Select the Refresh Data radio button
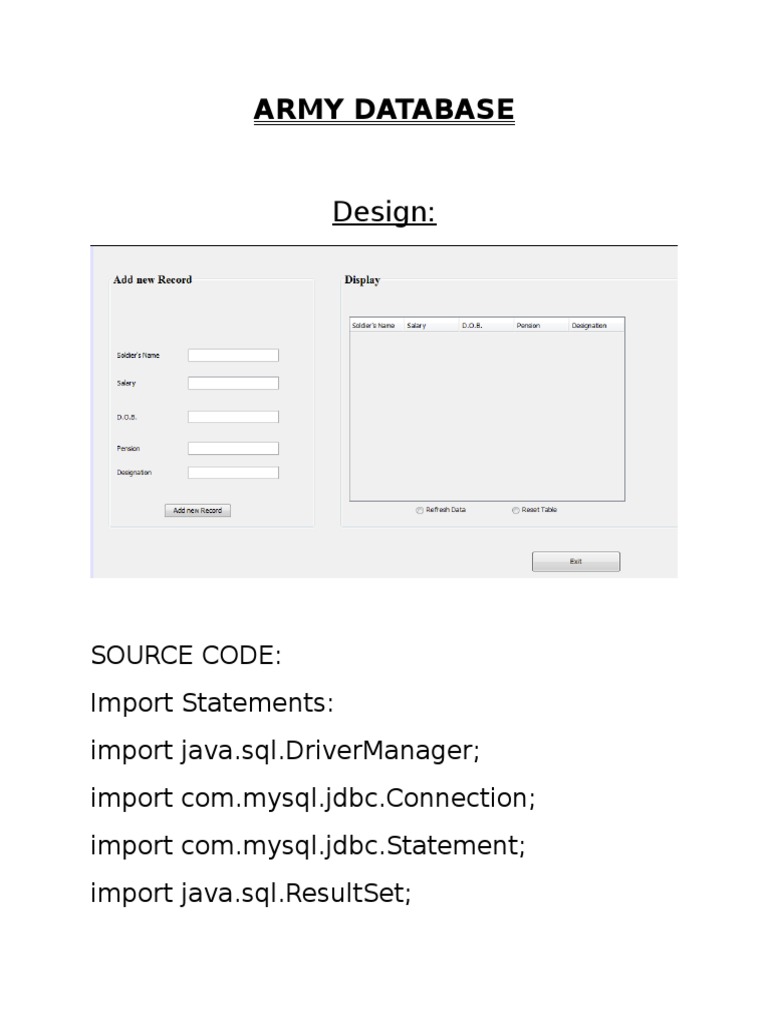Viewport: 768px width, 1024px height. [419, 510]
